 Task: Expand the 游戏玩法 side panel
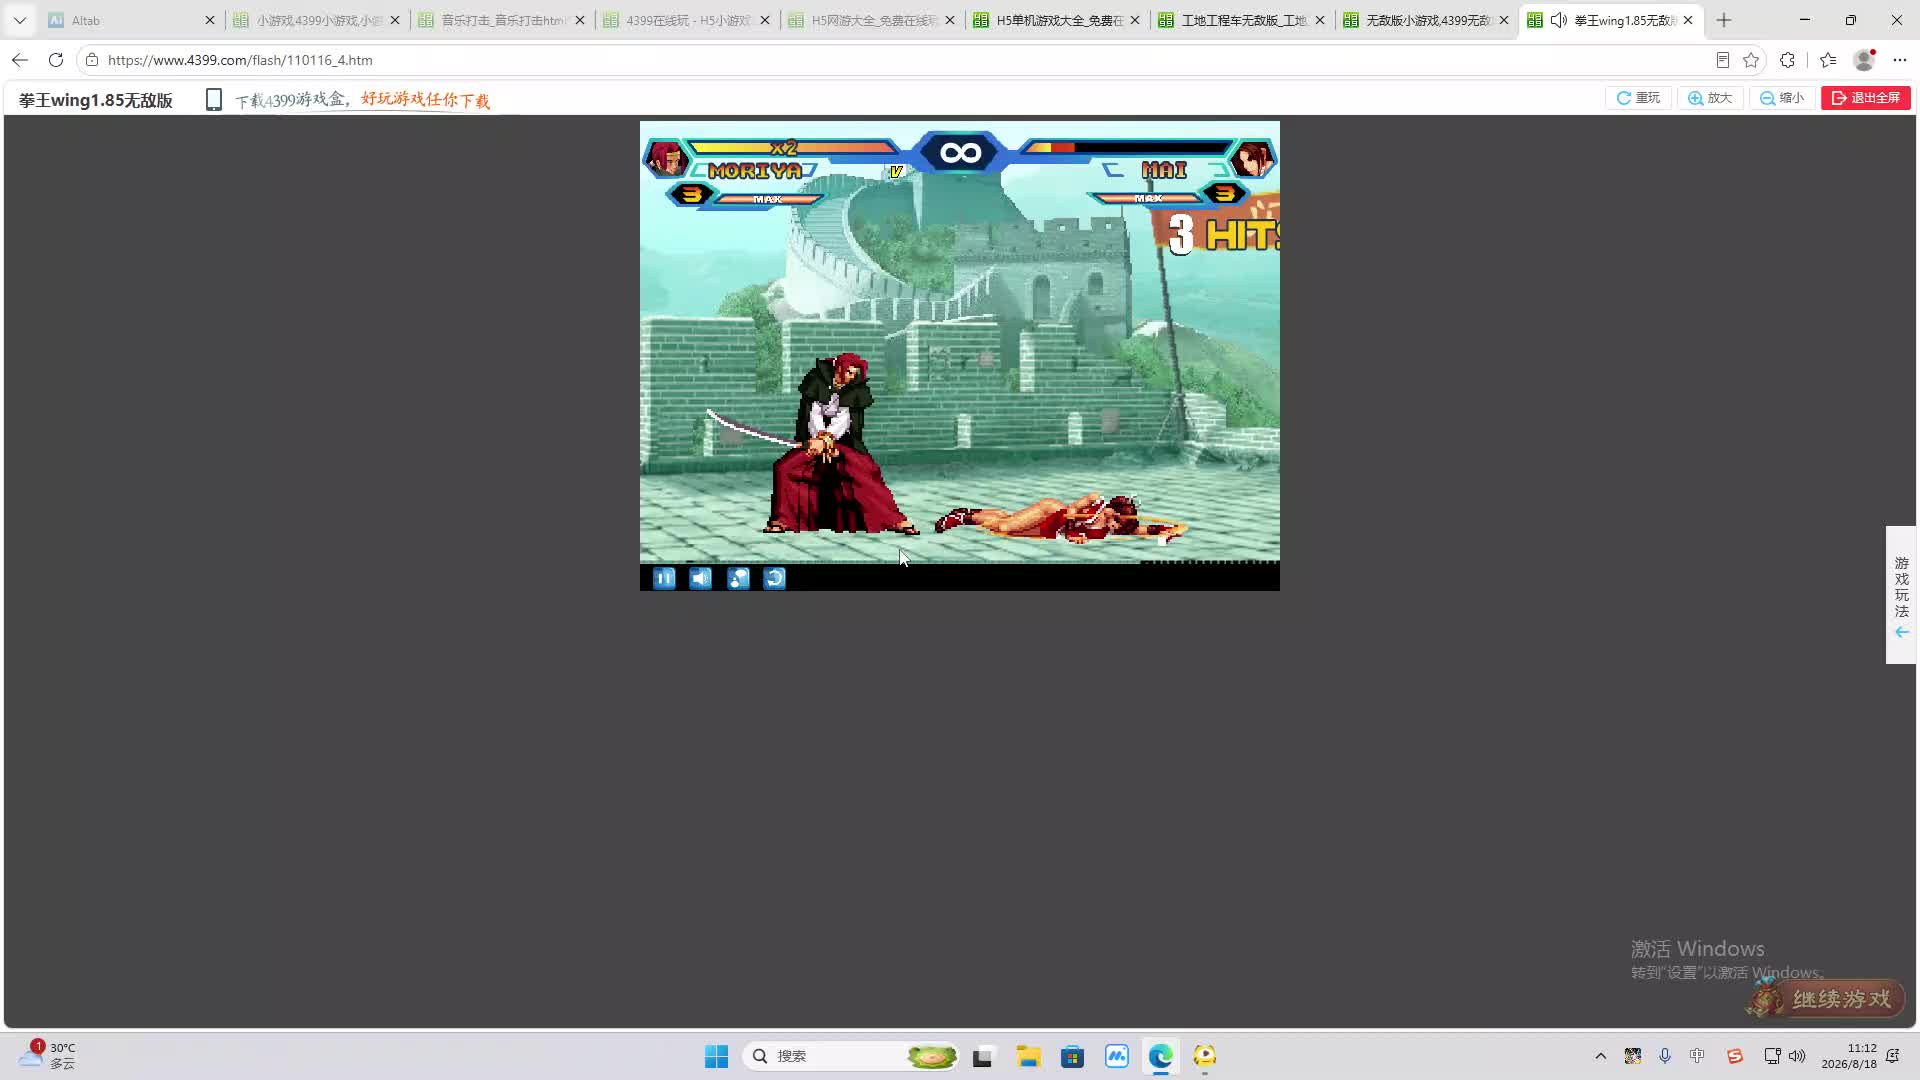pos(1901,595)
